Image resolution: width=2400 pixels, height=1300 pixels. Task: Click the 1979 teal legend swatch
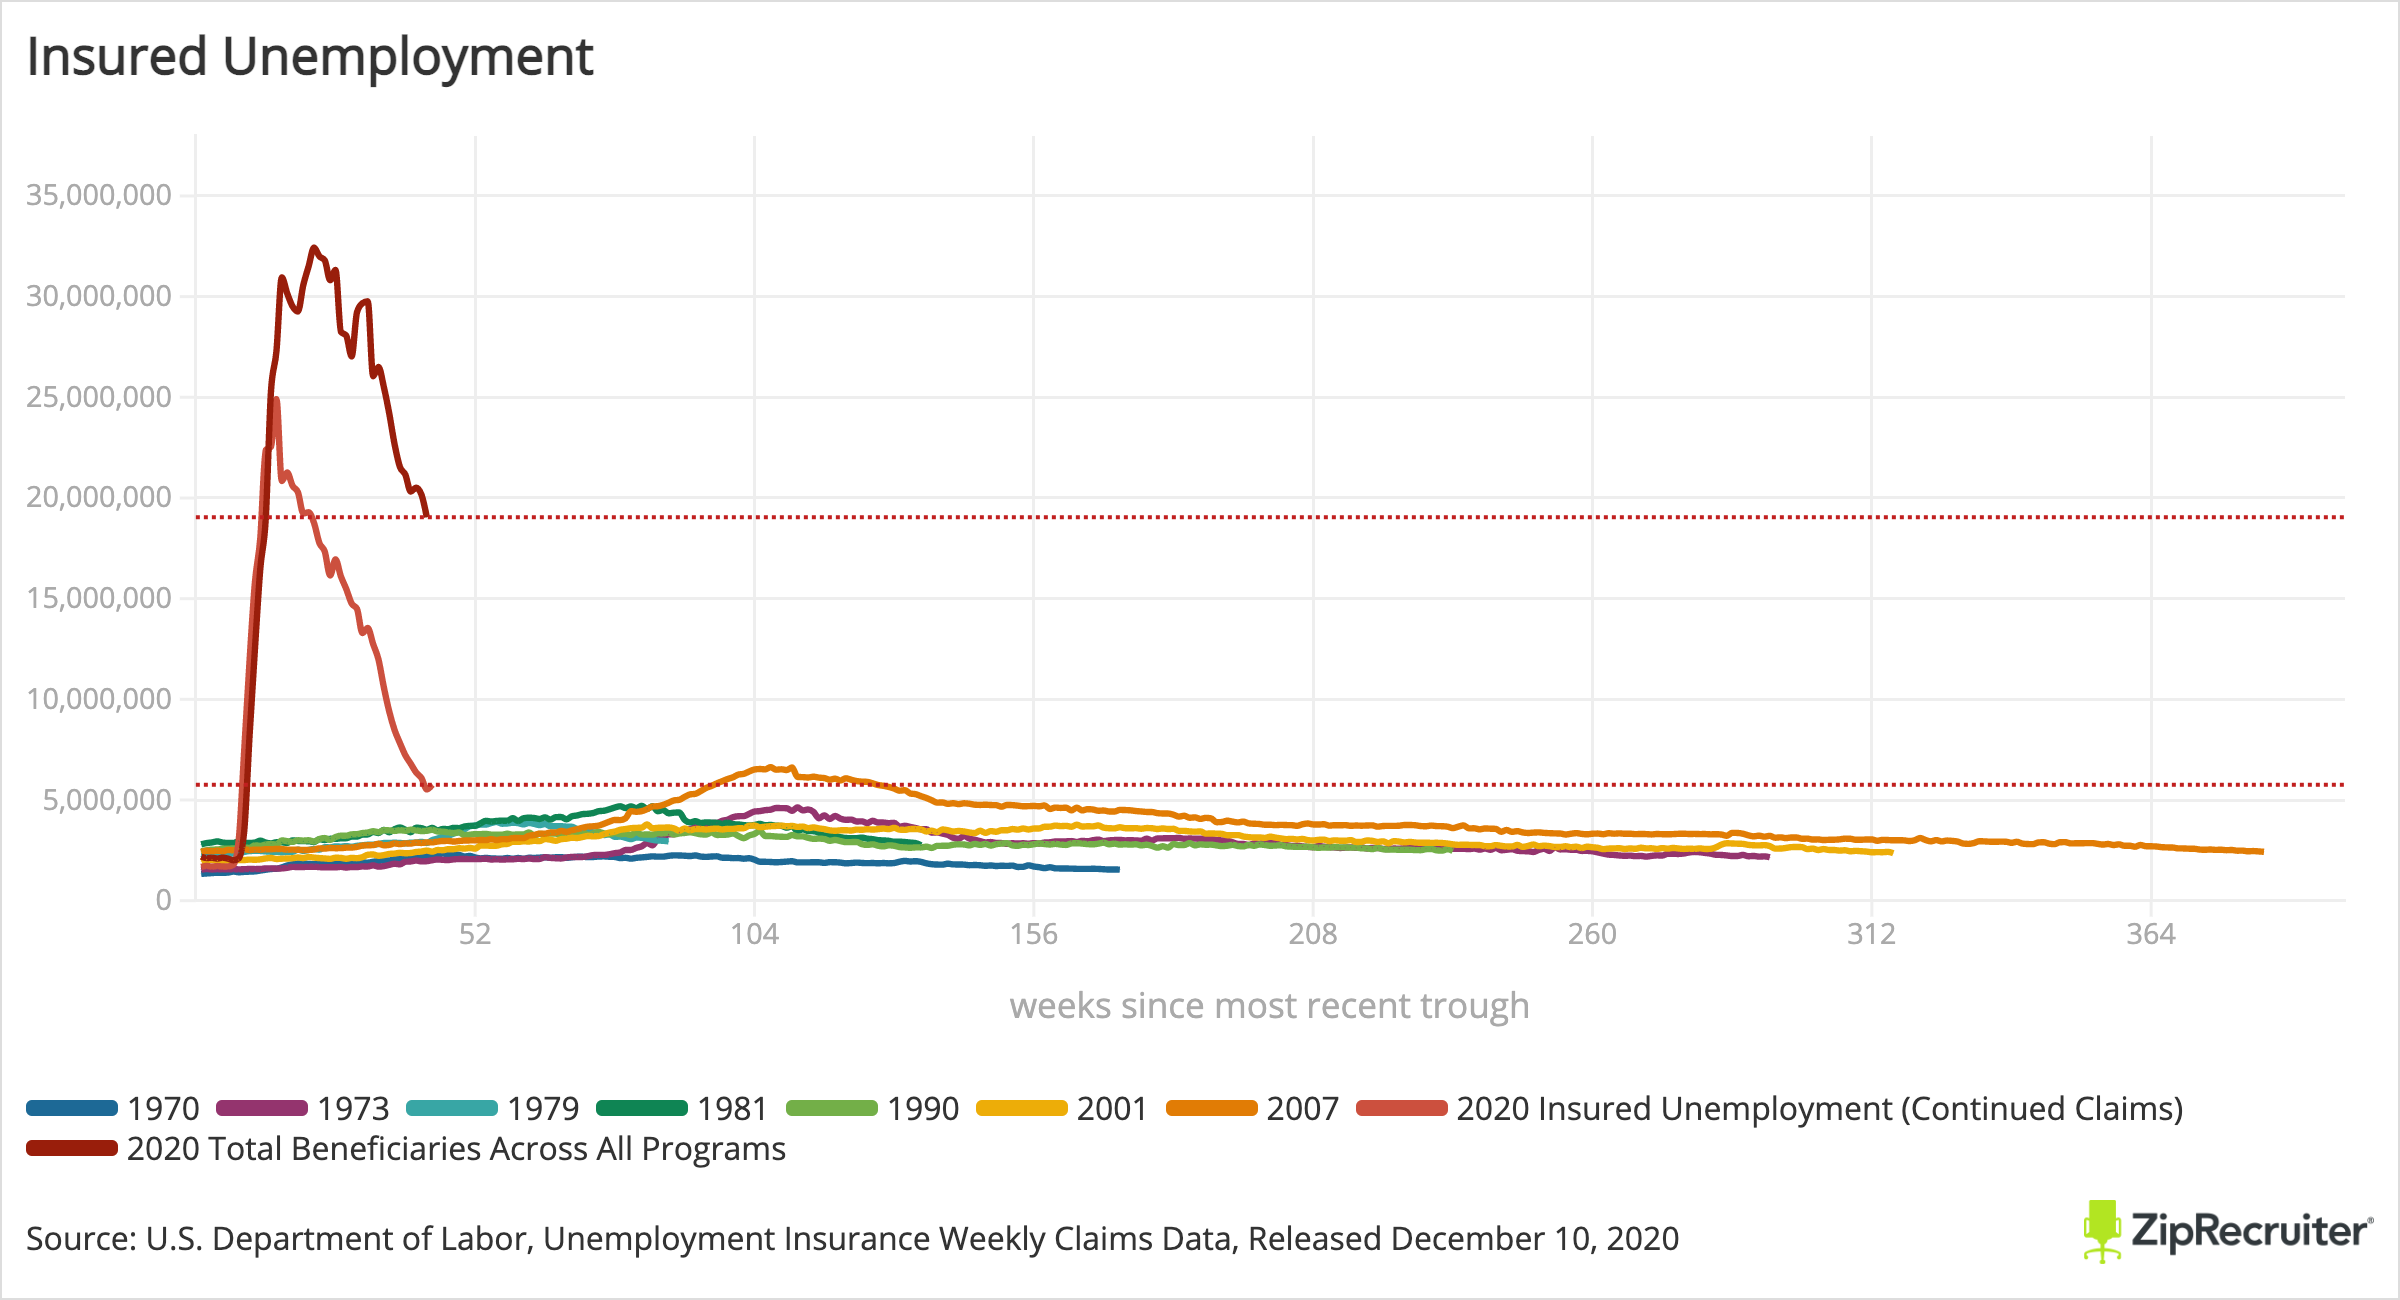(452, 1108)
